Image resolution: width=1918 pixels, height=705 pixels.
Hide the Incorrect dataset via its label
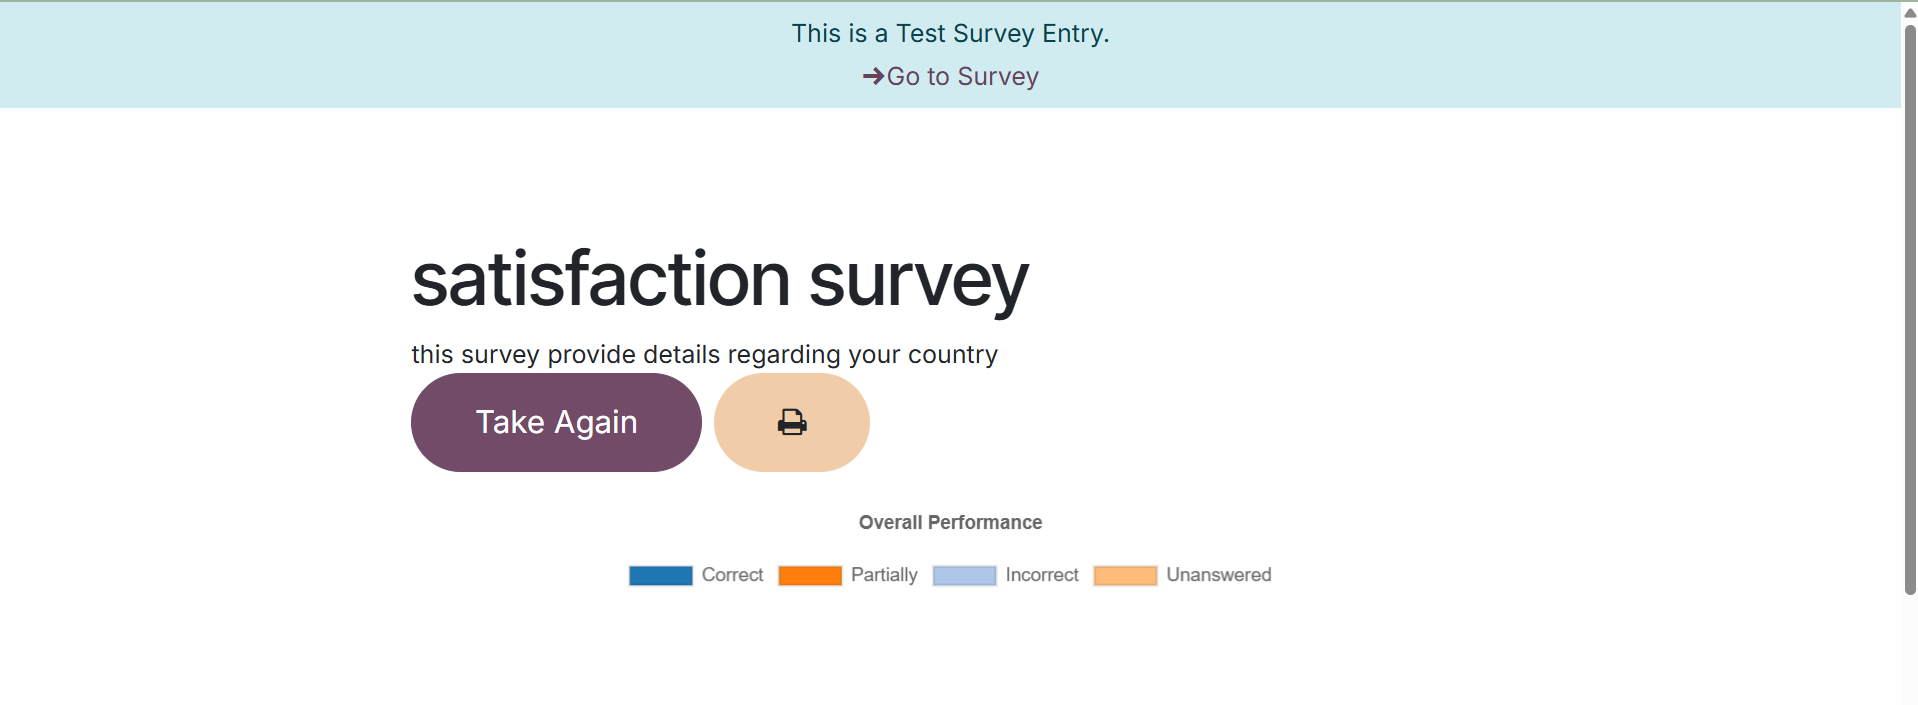pyautogui.click(x=1042, y=575)
